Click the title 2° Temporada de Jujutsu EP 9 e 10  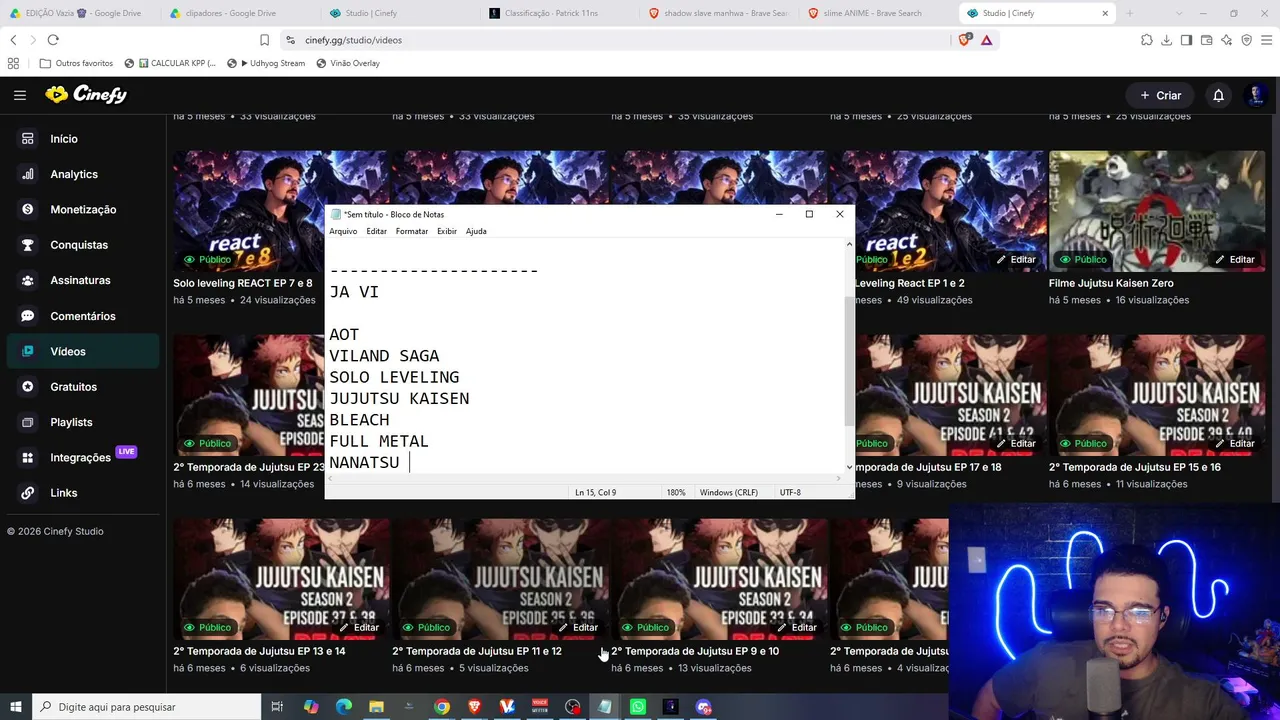point(695,651)
